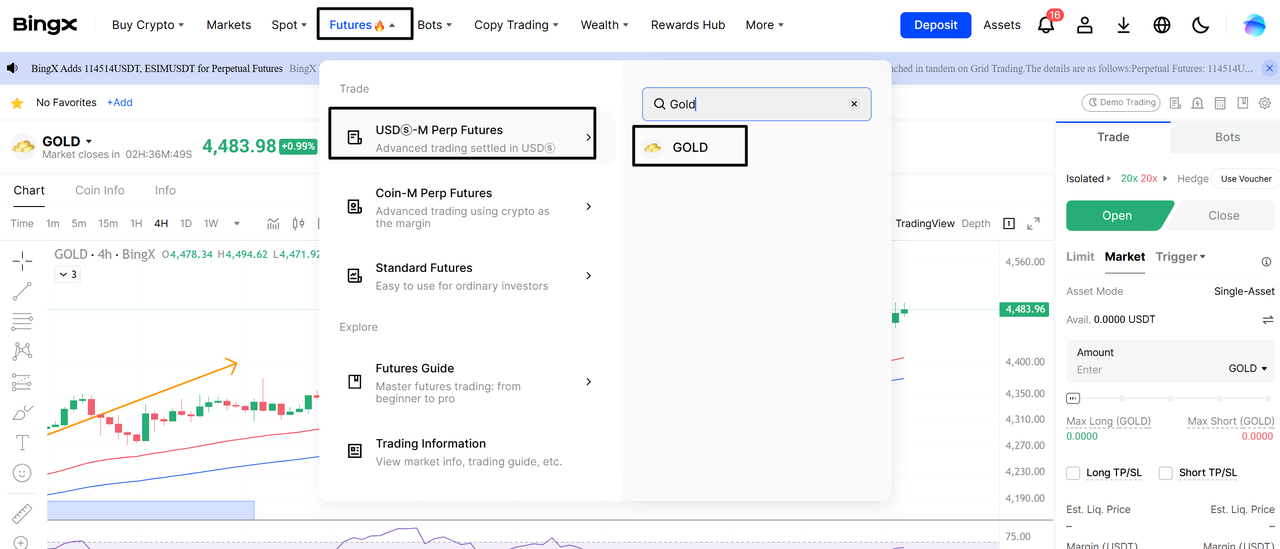The image size is (1280, 549).
Task: Switch to the Bots tab
Action: pos(1227,137)
